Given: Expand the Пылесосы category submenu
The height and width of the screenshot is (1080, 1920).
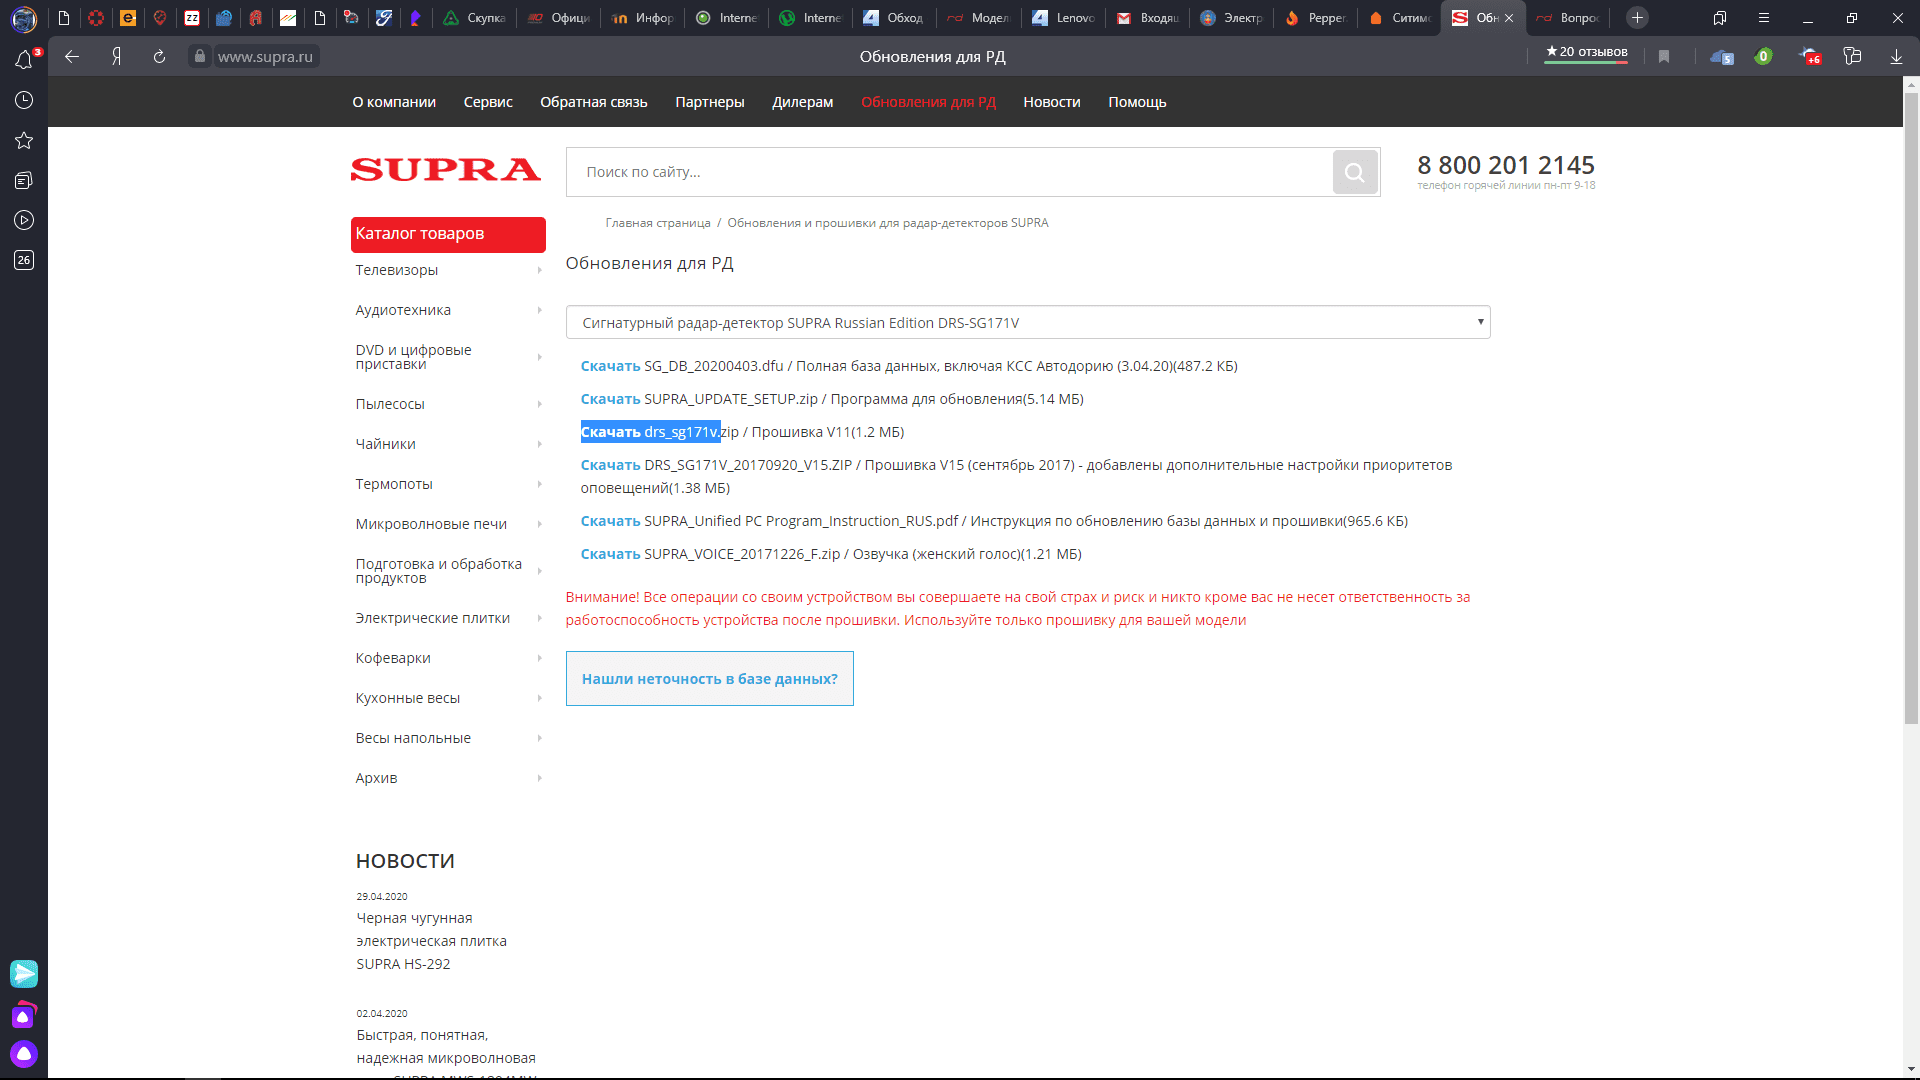Looking at the screenshot, I should pos(539,404).
